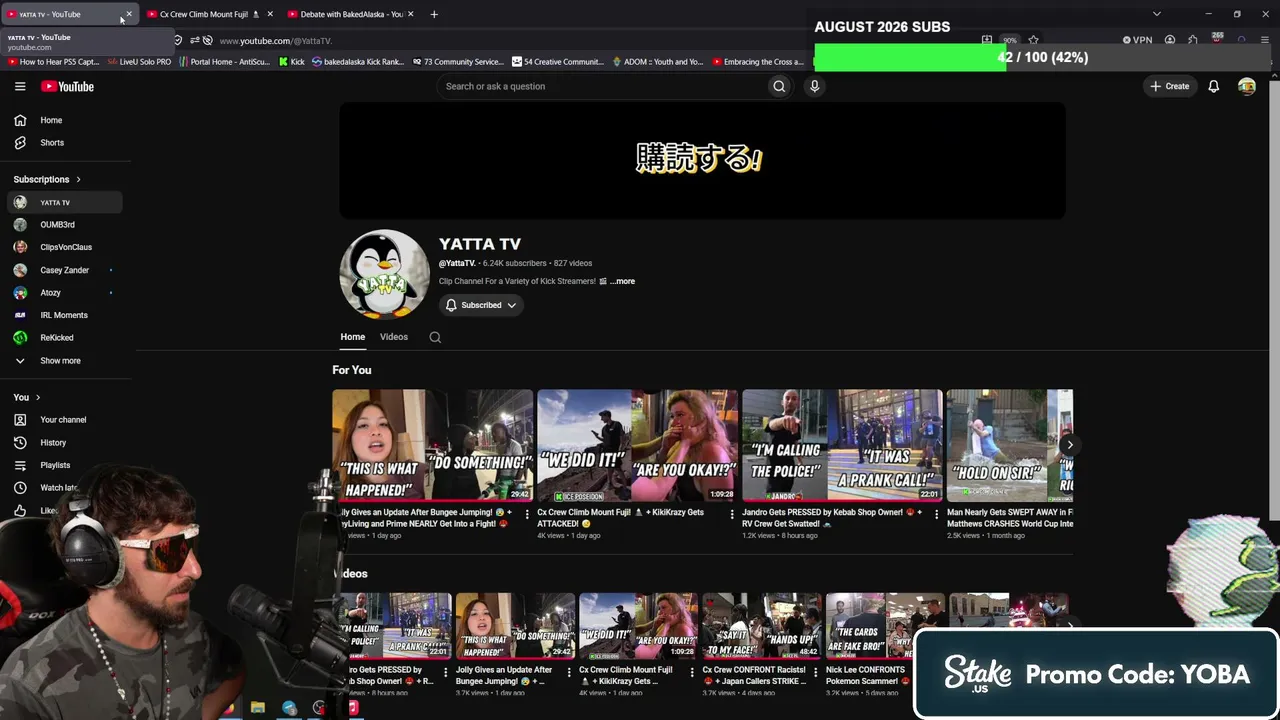Viewport: 1280px width, 720px height.
Task: Show next For You videos
Action: click(1069, 445)
